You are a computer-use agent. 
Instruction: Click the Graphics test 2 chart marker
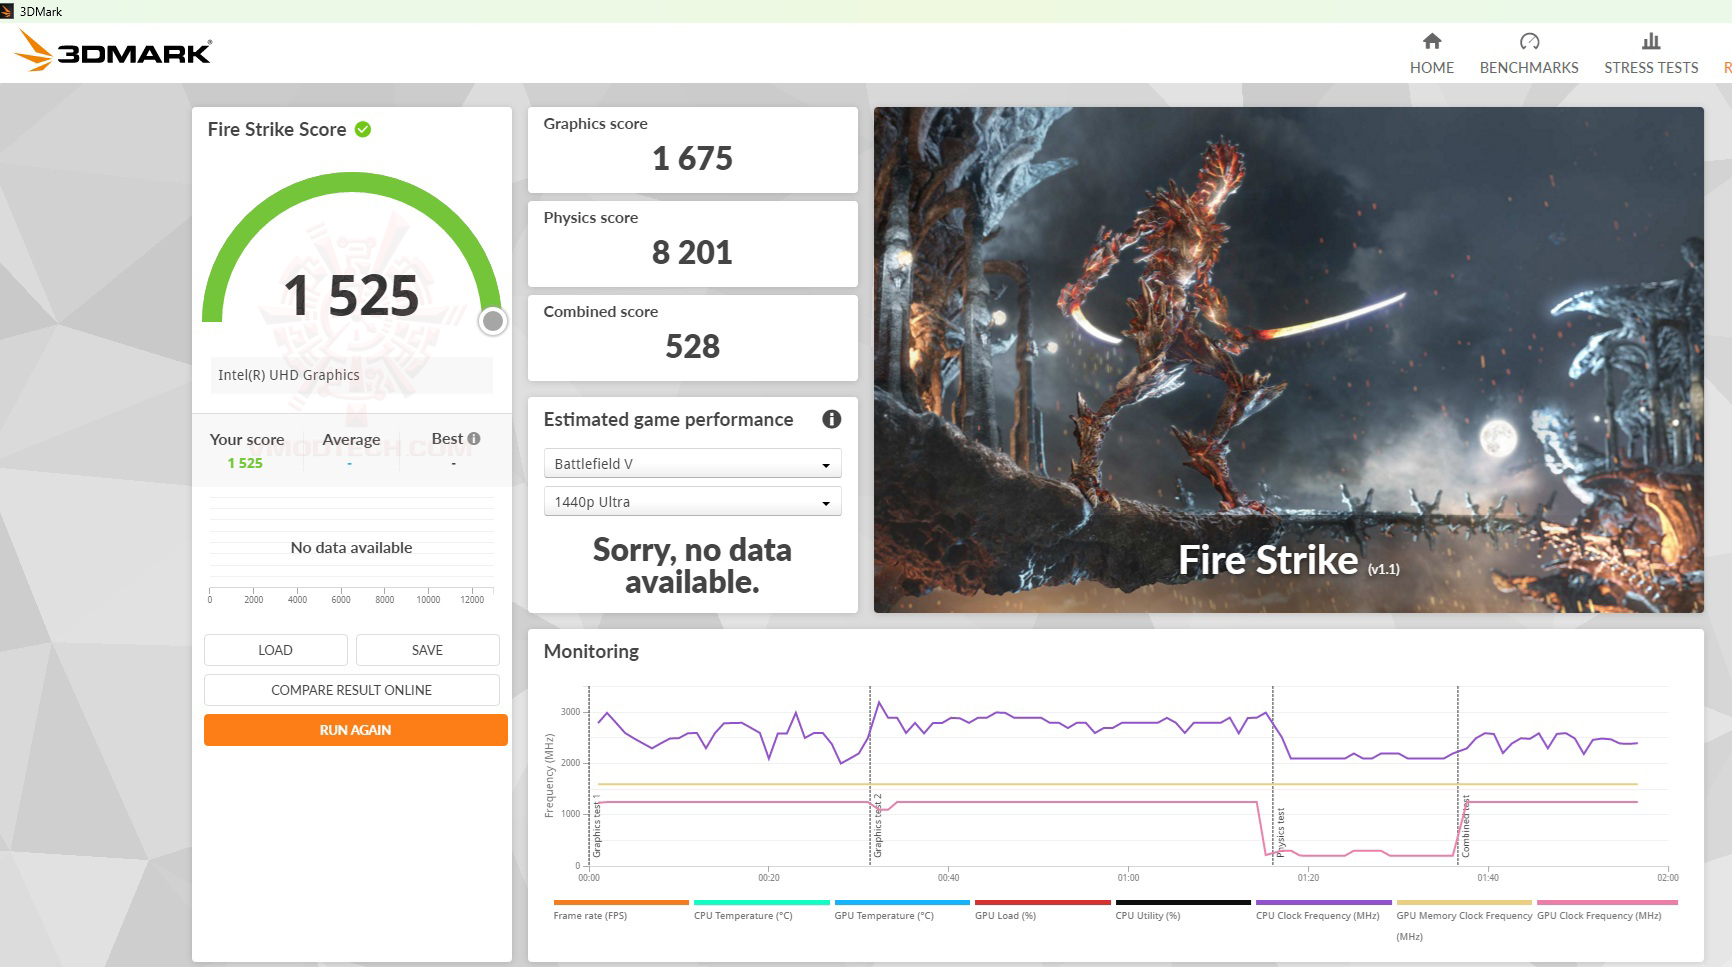click(x=878, y=826)
